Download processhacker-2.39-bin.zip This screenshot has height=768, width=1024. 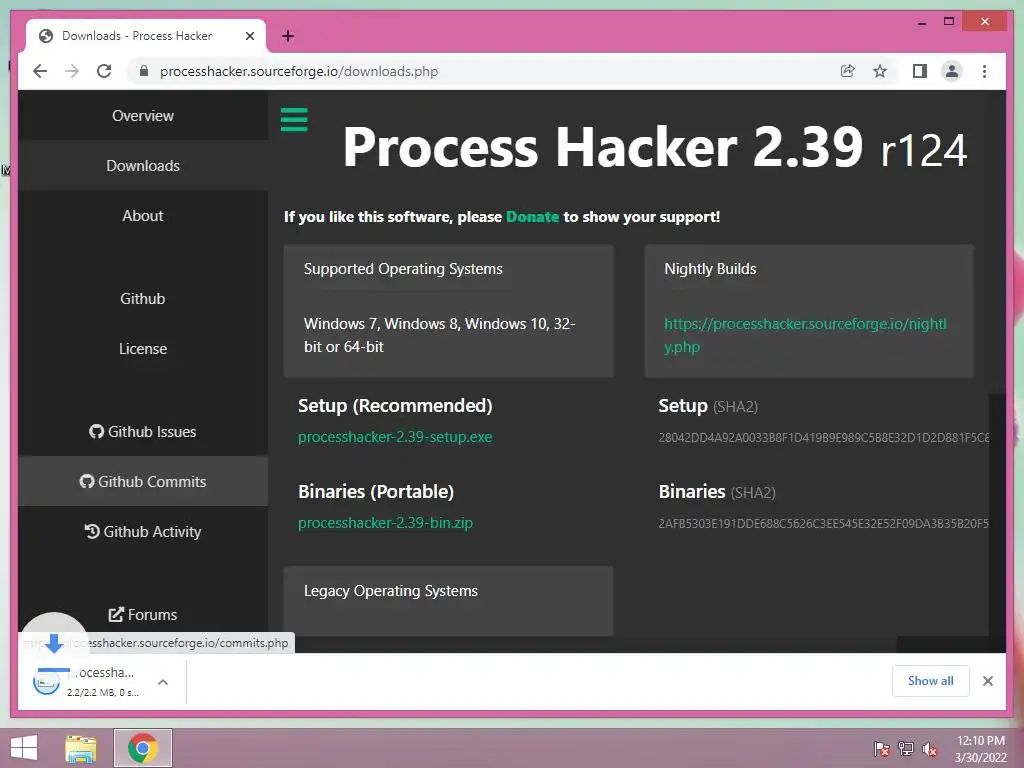[x=385, y=522]
